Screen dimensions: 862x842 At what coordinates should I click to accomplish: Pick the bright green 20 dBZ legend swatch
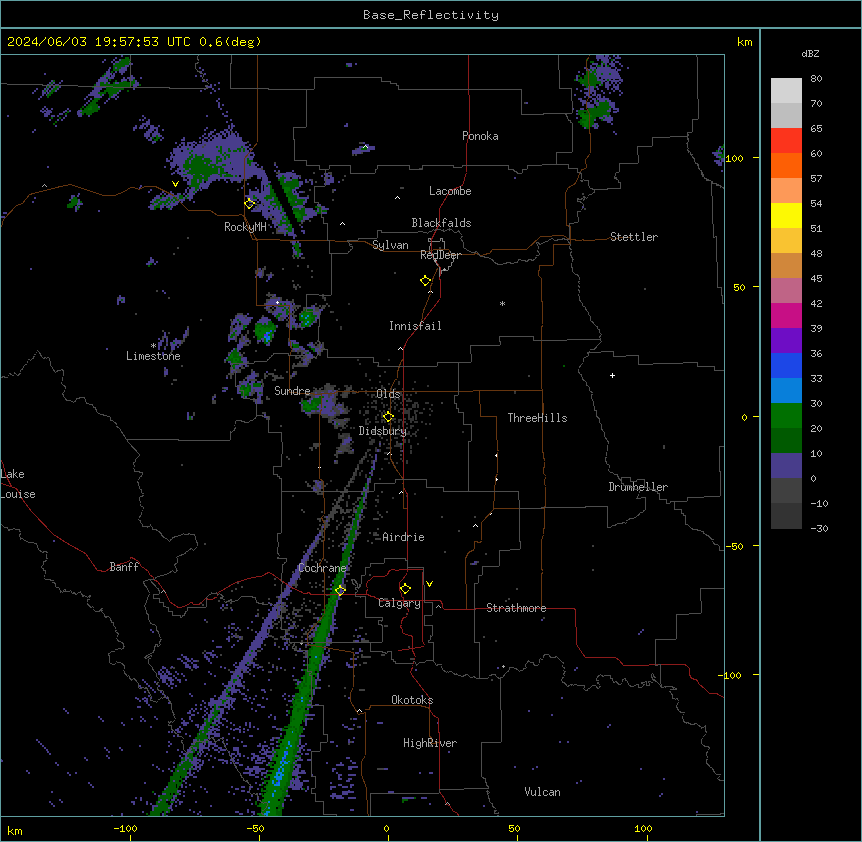[786, 416]
